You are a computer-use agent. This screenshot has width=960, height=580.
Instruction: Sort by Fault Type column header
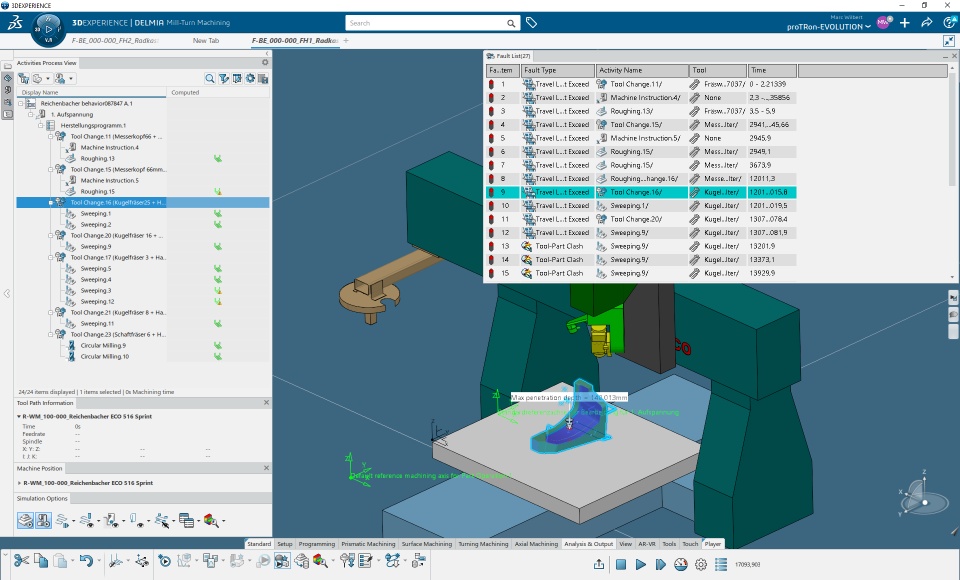pos(558,70)
